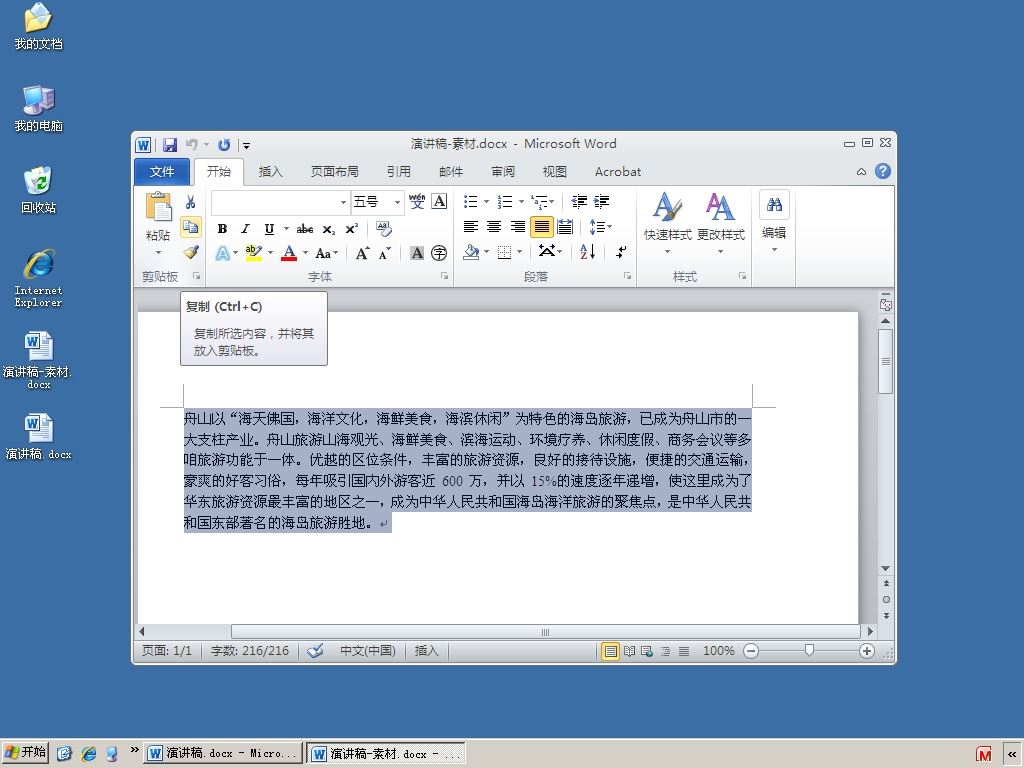Switch to Print Layout view
Viewport: 1024px width, 768px height.
pos(610,651)
